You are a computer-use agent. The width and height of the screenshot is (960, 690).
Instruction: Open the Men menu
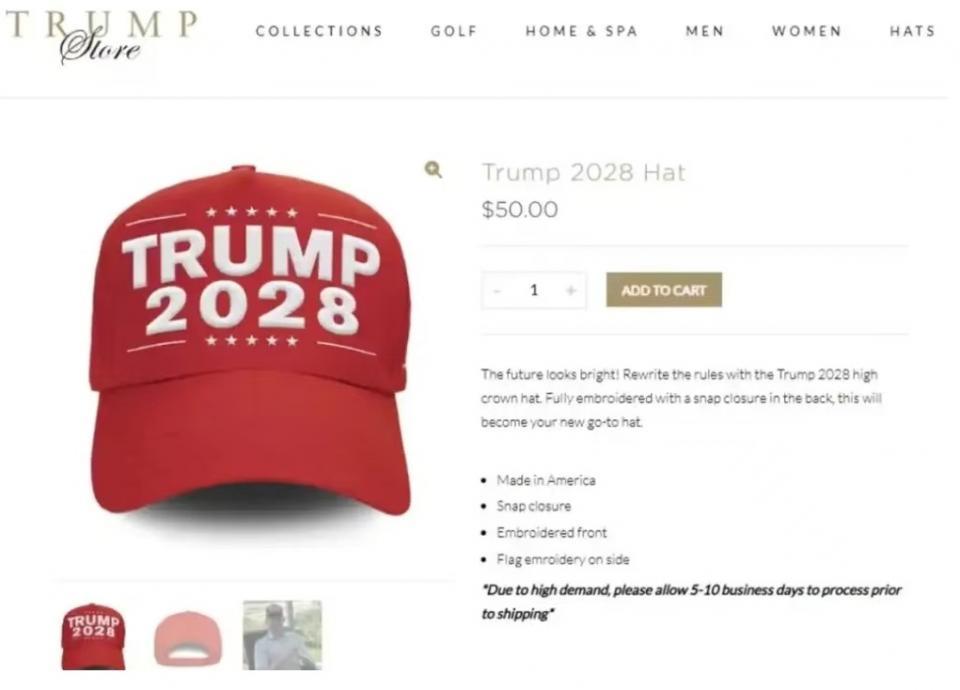[x=705, y=31]
